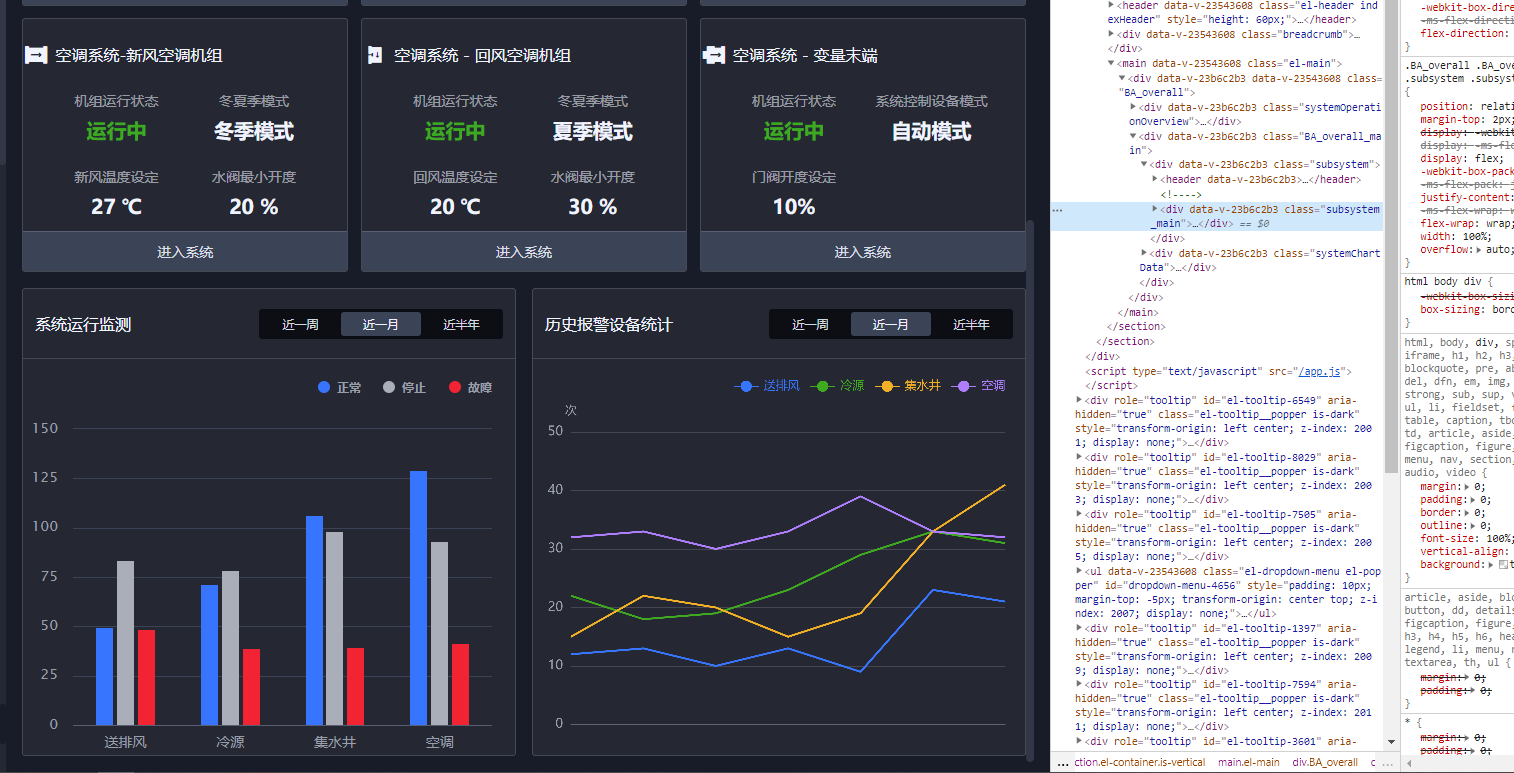Select 近一月 in the 系统运行监测 panel

381,324
